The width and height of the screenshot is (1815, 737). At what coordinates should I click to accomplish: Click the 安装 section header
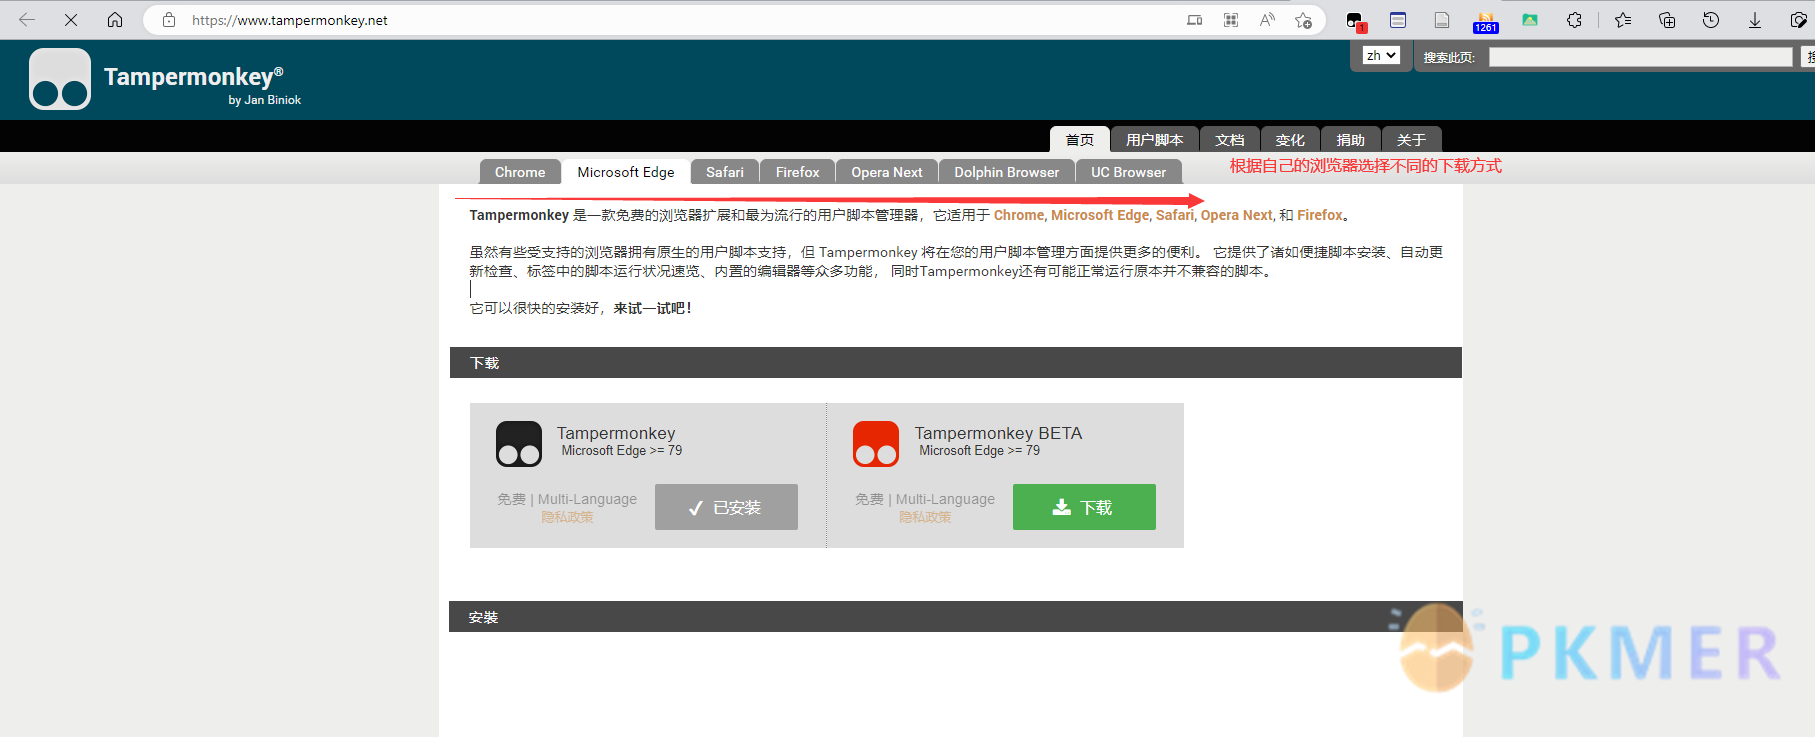click(x=956, y=617)
